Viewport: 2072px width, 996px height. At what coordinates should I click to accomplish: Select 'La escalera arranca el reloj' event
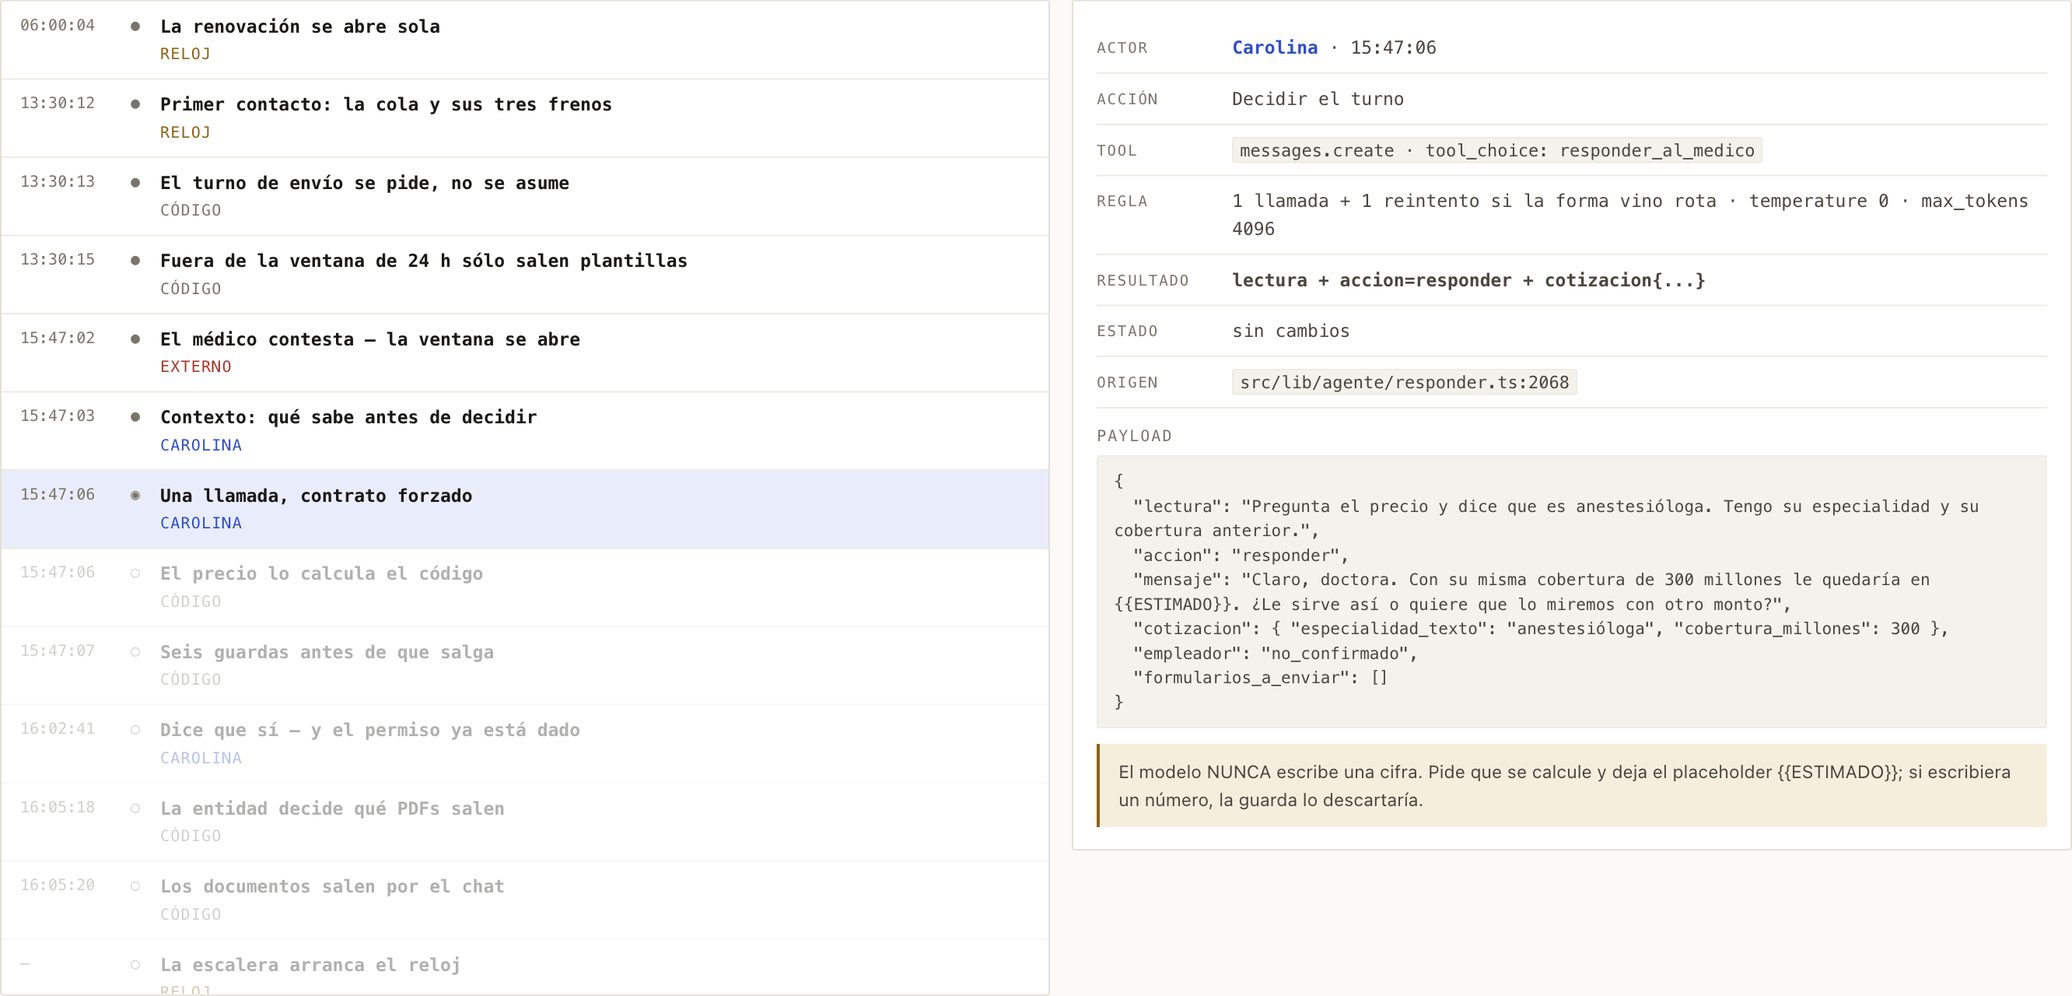(525, 968)
